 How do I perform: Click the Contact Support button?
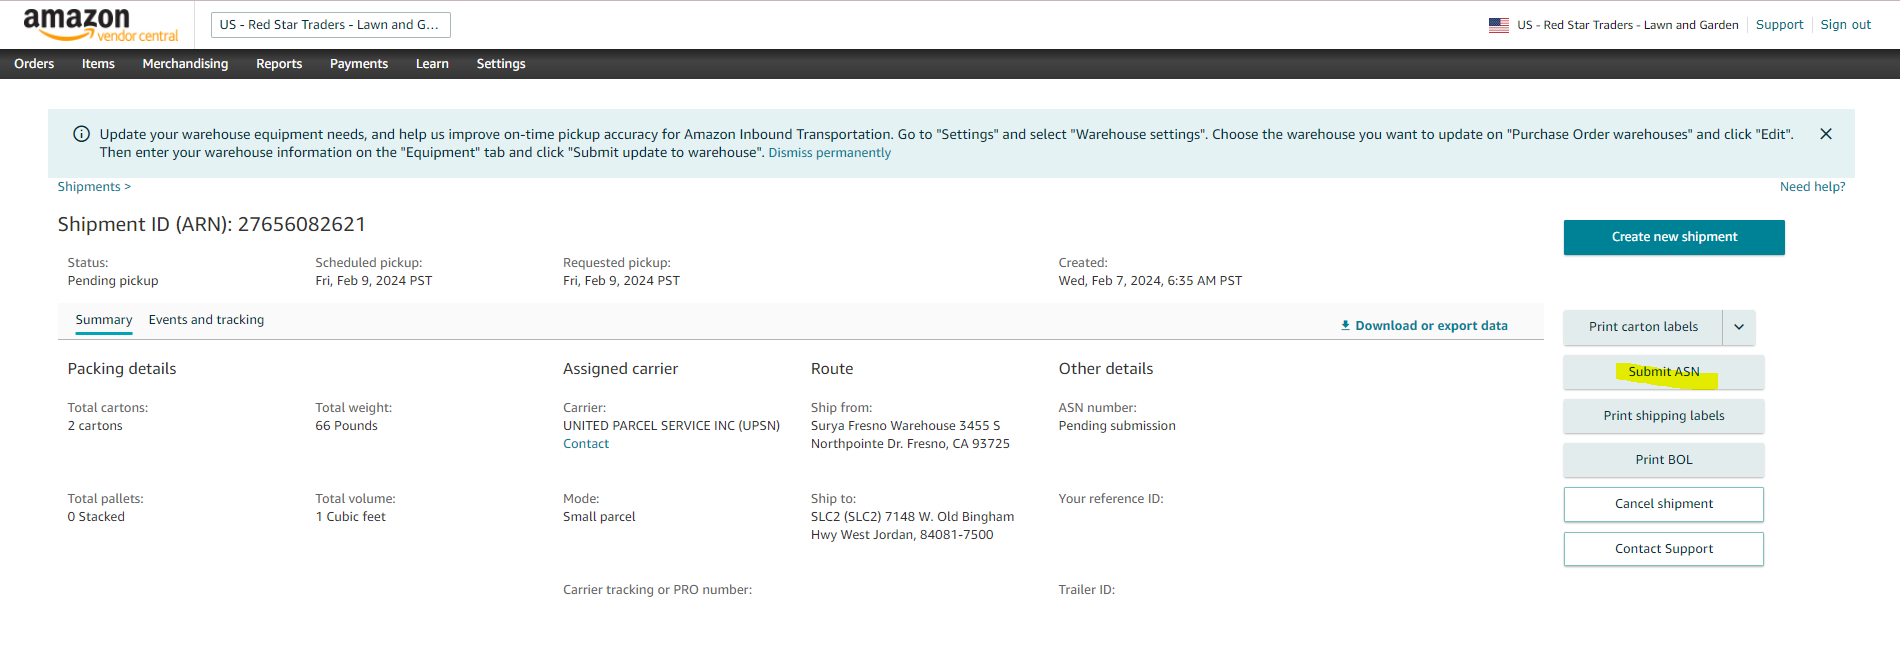[x=1664, y=549]
